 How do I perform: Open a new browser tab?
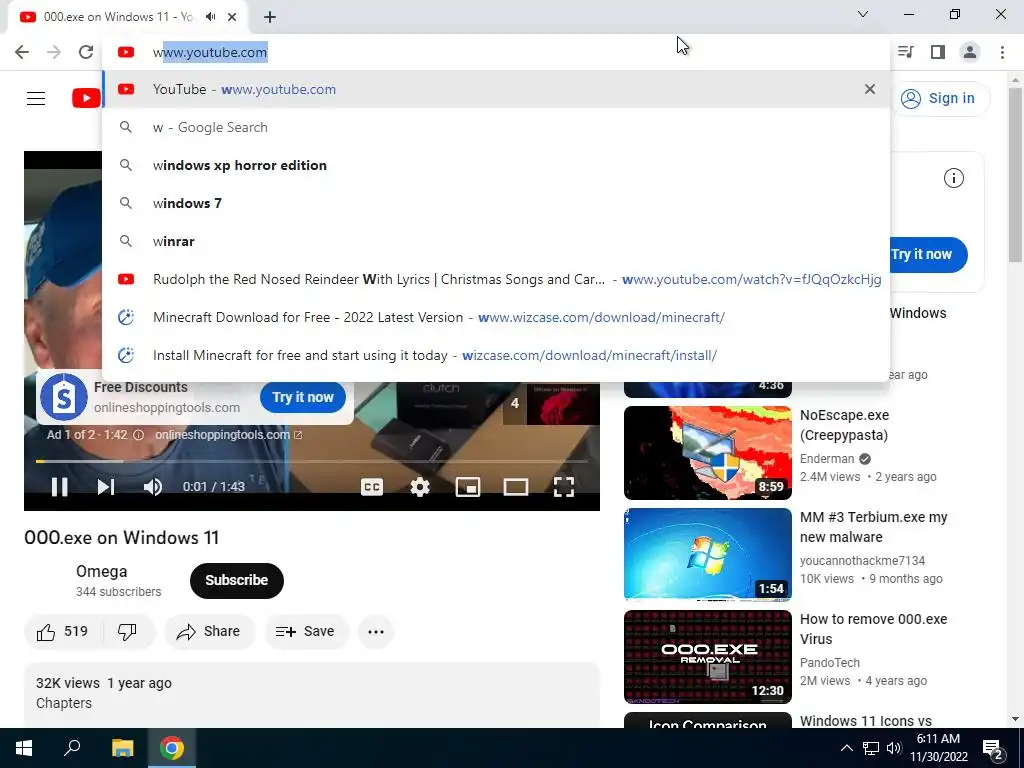point(270,17)
